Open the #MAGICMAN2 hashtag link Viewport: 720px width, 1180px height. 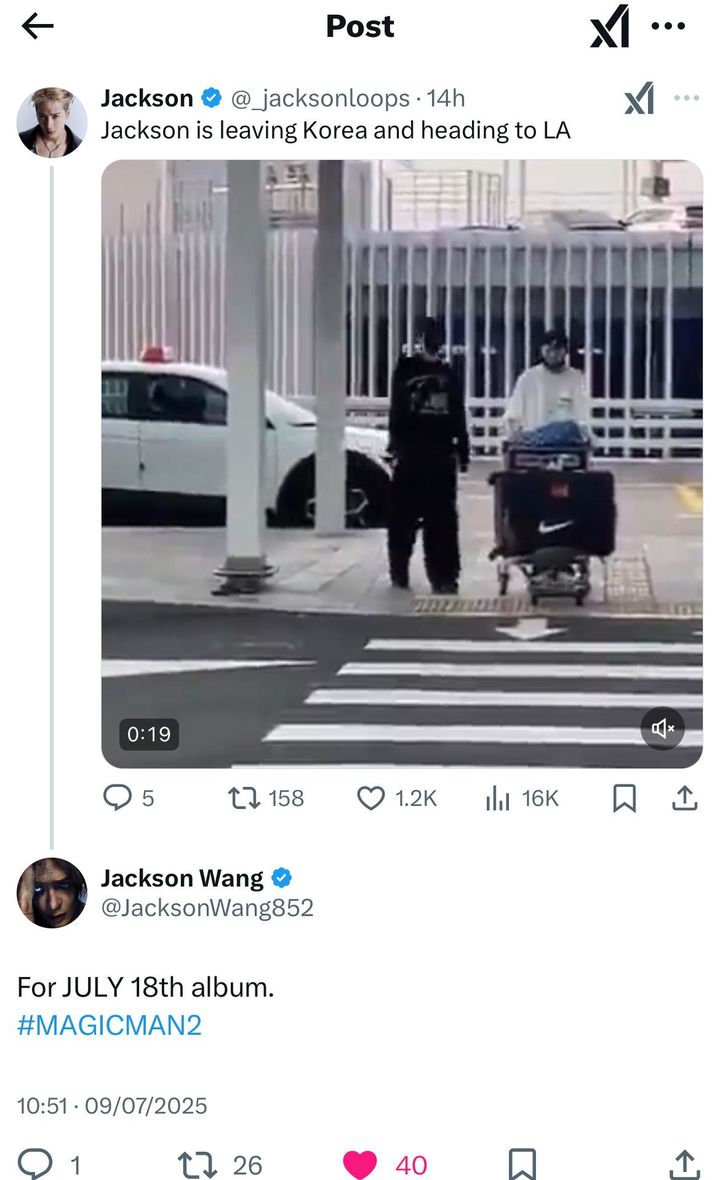click(110, 1025)
